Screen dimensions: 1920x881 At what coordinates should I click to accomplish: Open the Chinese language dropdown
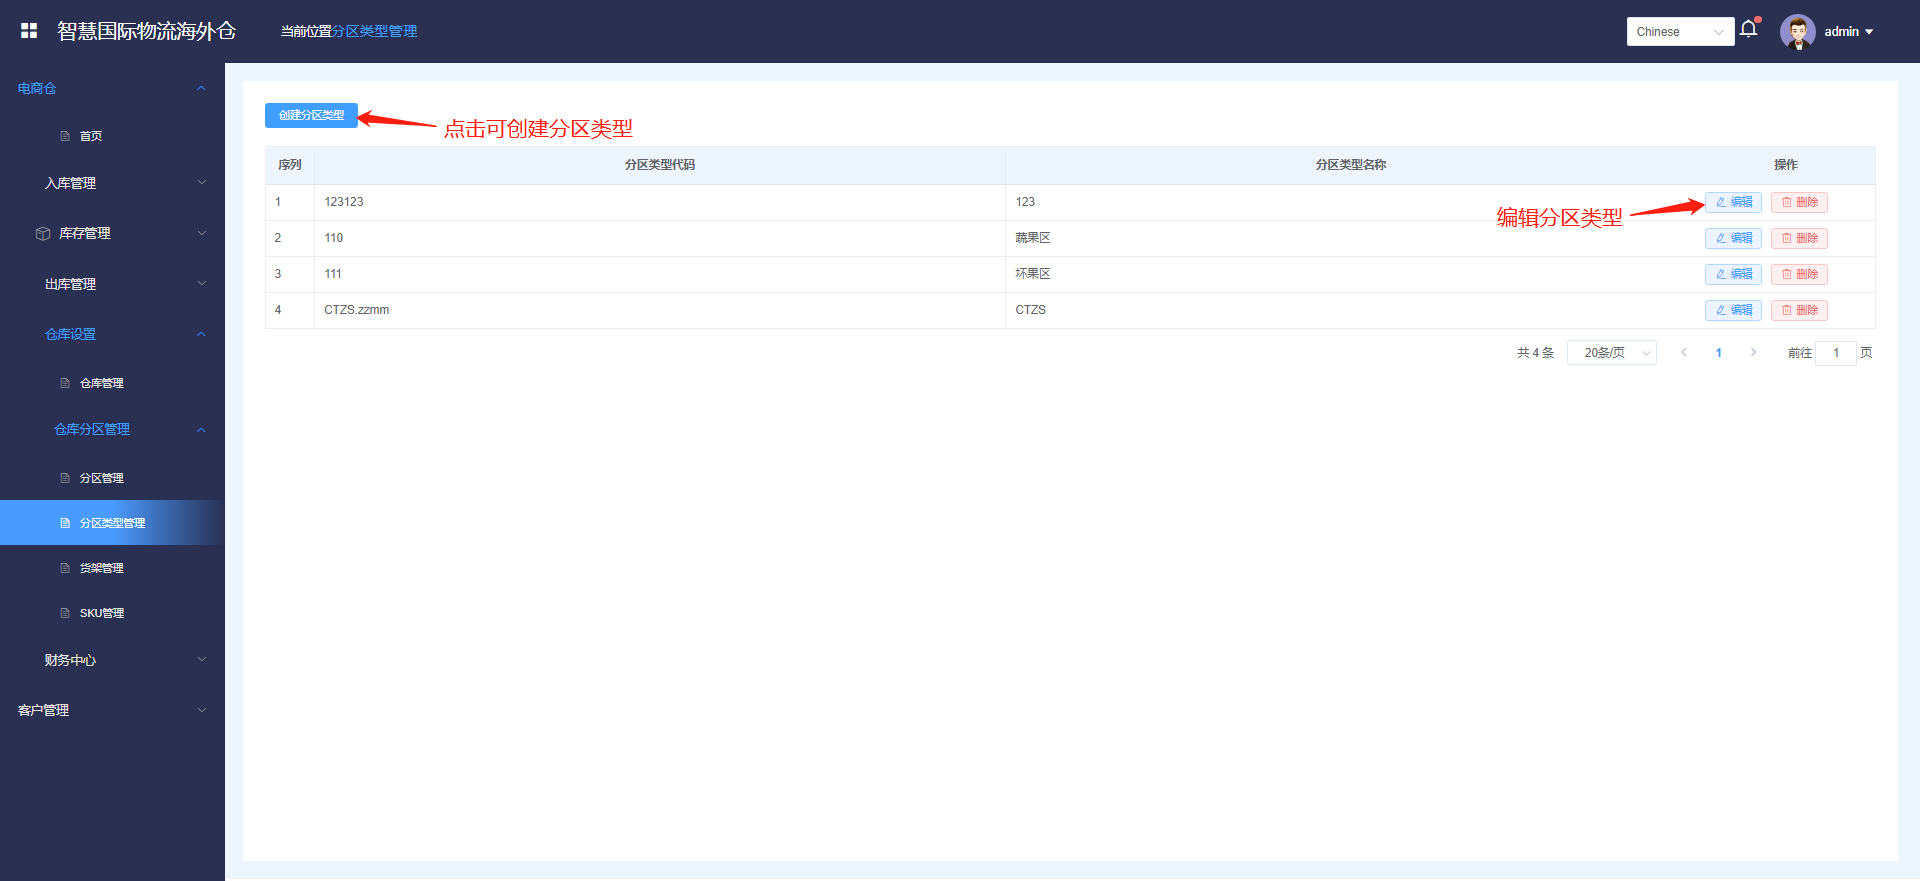click(1680, 32)
